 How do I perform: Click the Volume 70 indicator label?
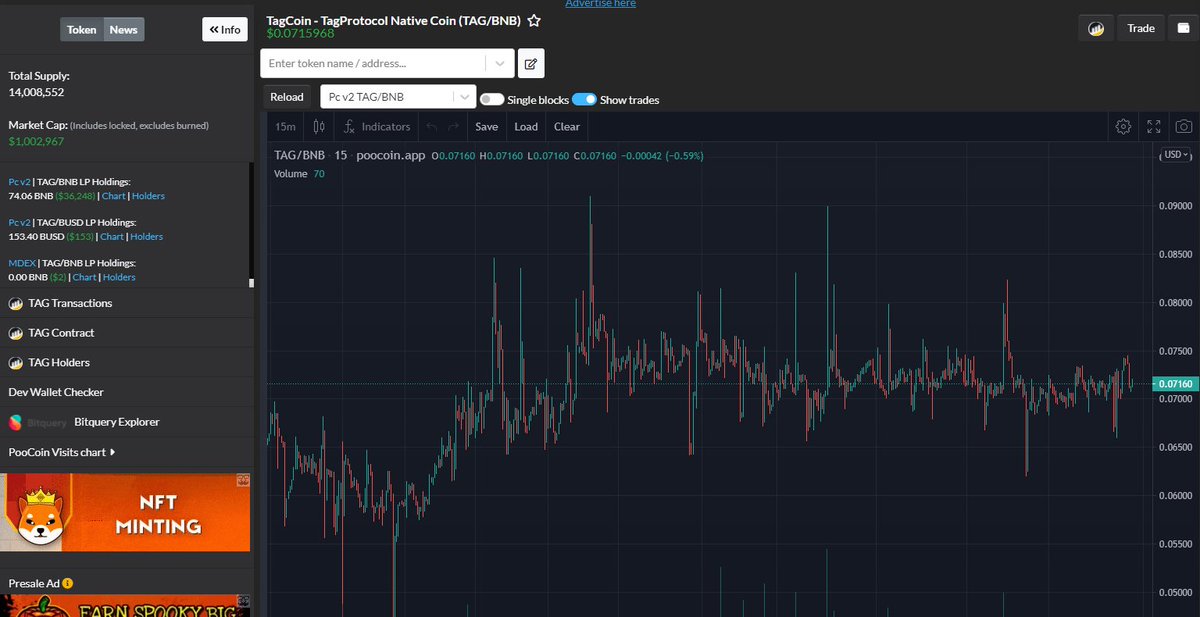point(299,173)
